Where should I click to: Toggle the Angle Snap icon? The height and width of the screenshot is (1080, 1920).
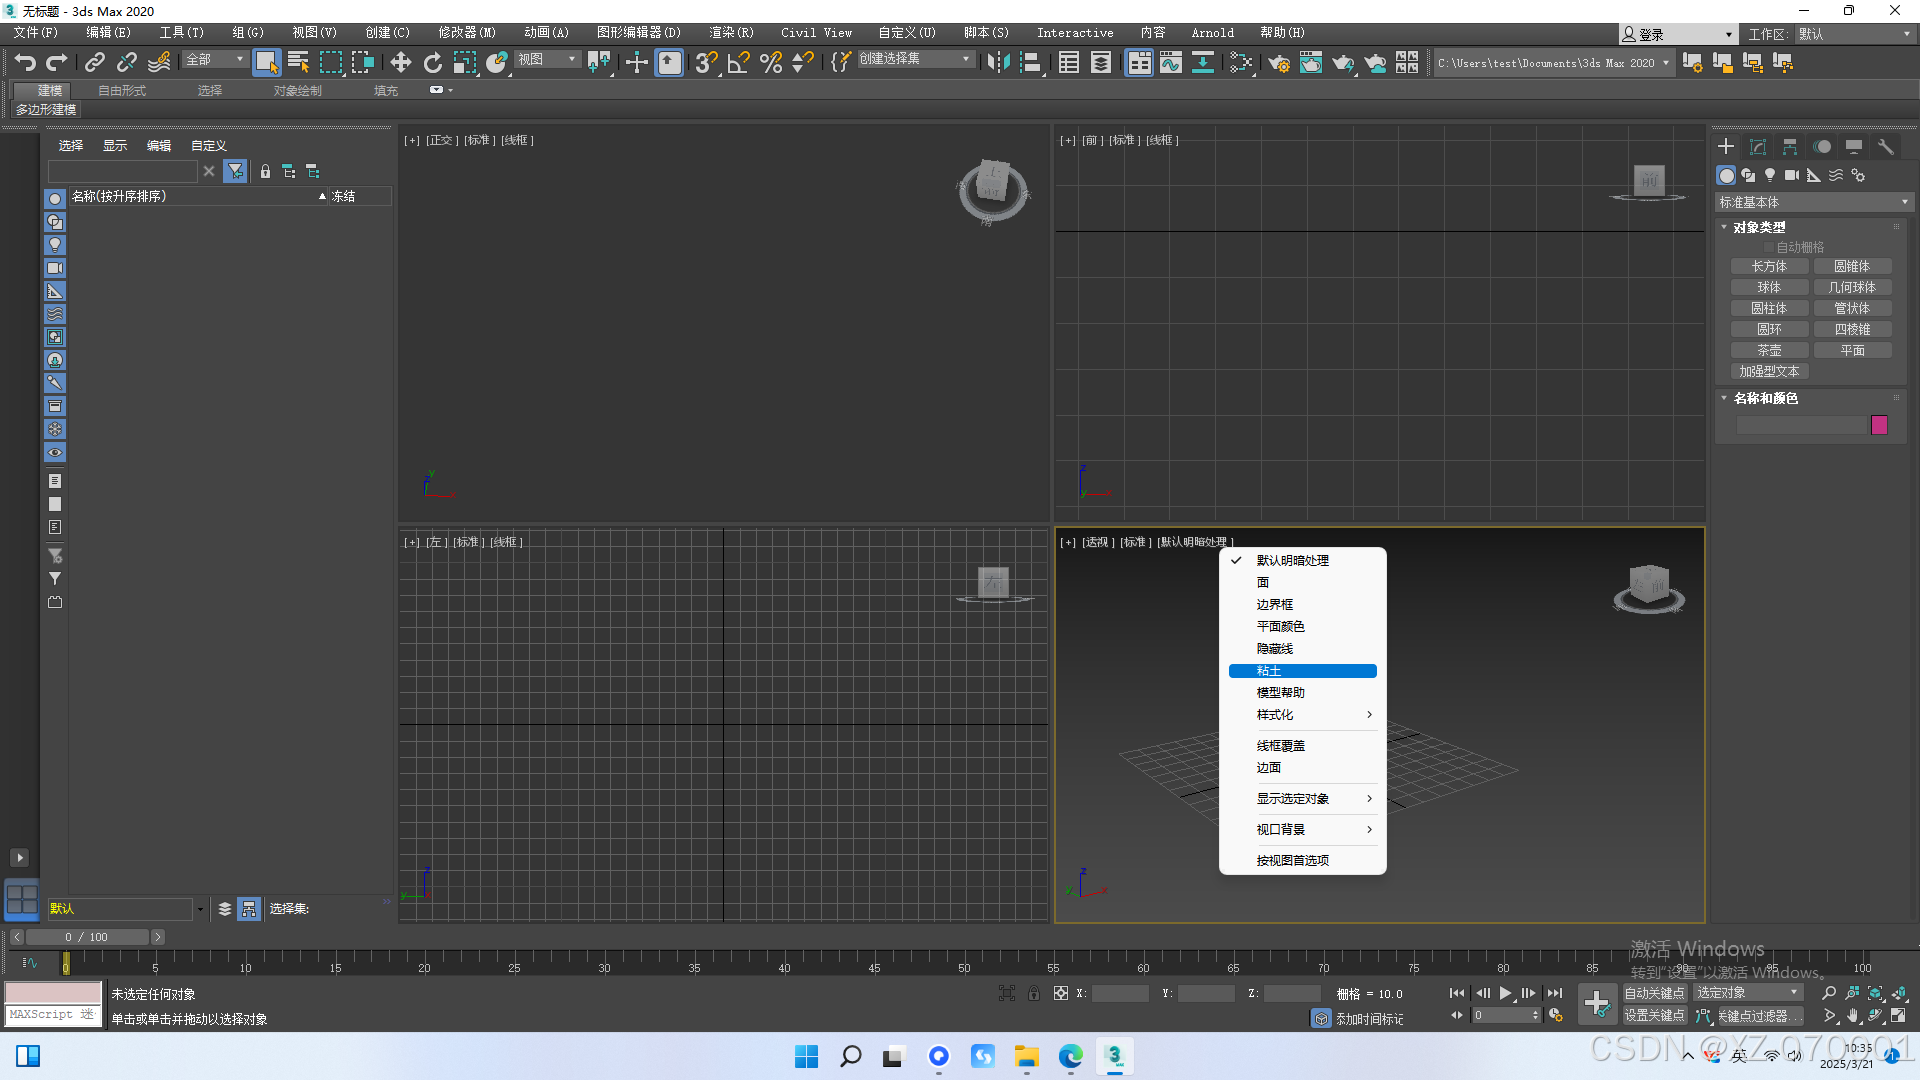point(738,62)
